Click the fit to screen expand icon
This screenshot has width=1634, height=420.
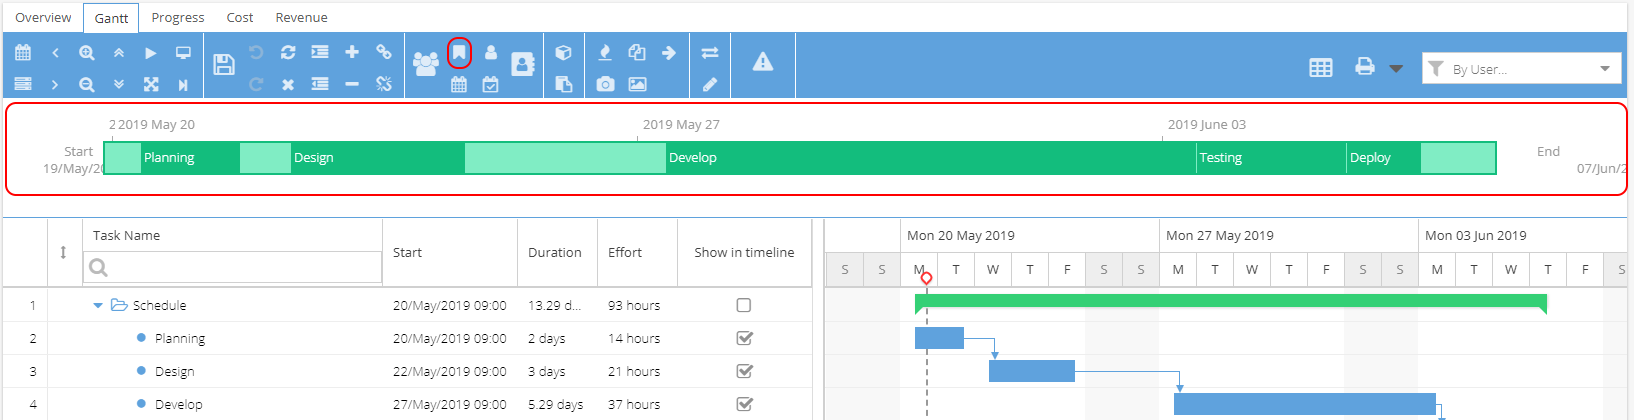[151, 84]
